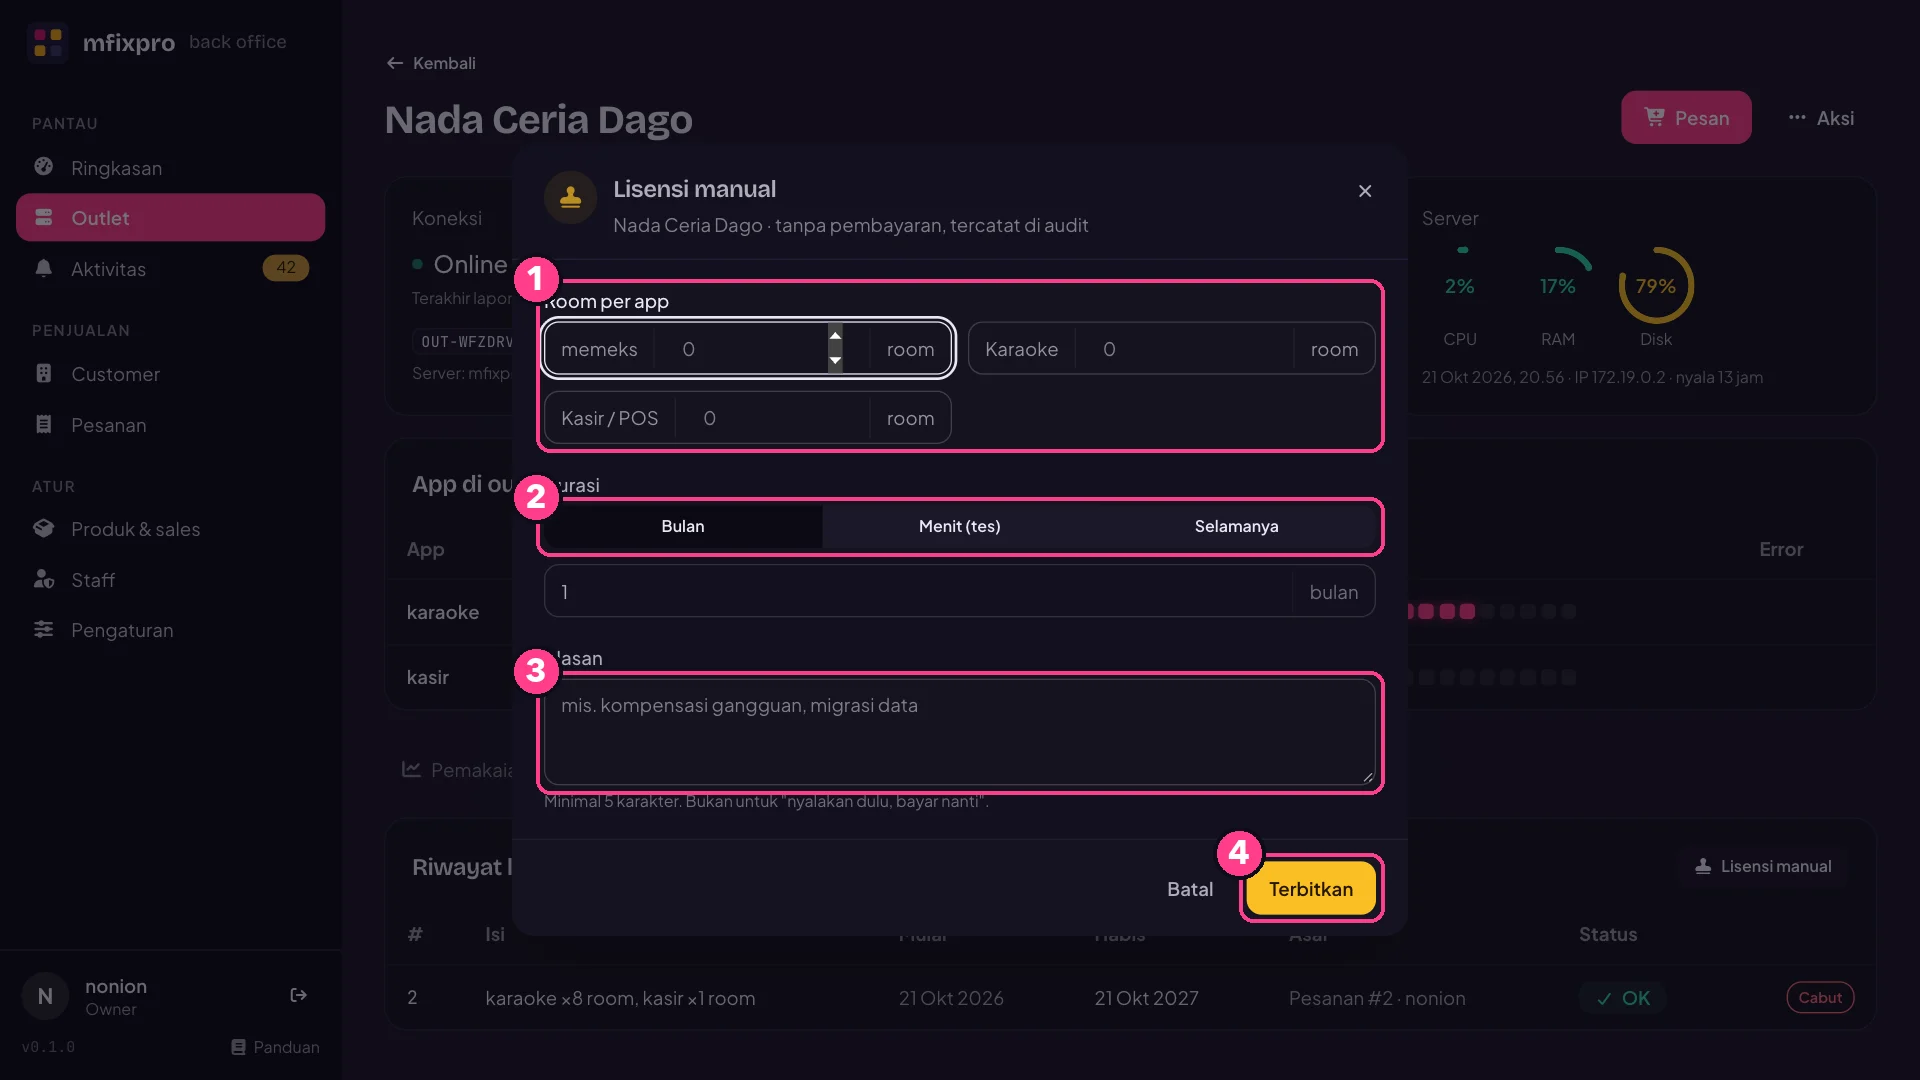Open the Aksi menu
The height and width of the screenshot is (1080, 1920).
tap(1821, 118)
